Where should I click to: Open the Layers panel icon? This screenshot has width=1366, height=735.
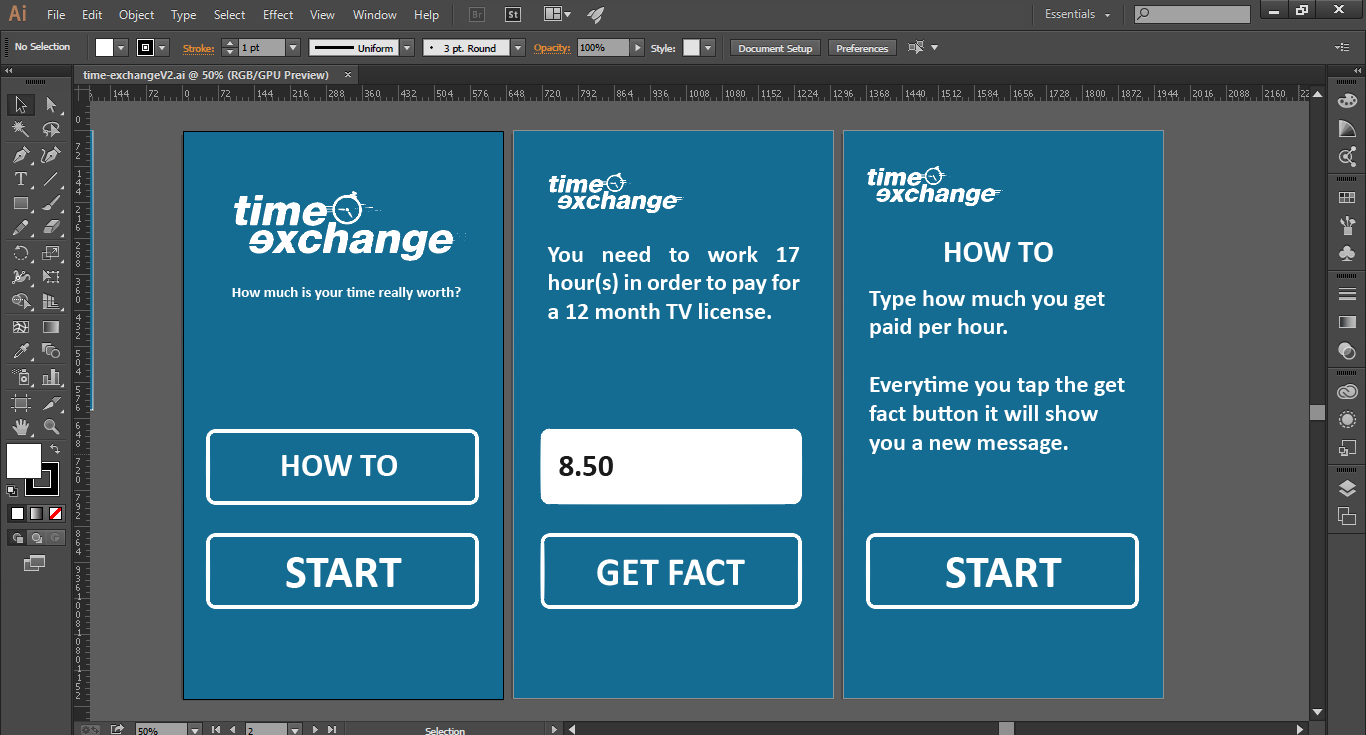(1347, 488)
